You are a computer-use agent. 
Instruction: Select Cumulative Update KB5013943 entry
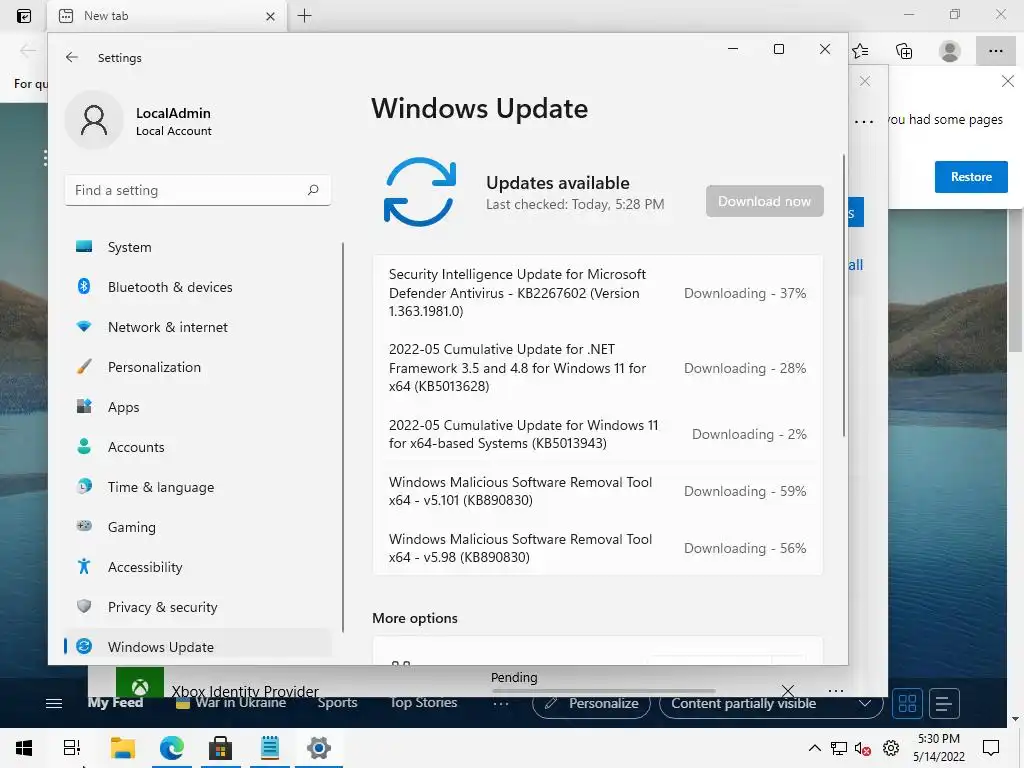pos(598,434)
